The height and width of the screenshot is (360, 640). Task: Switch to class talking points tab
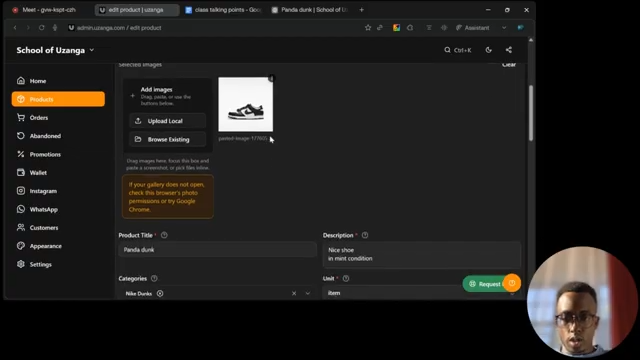[223, 10]
